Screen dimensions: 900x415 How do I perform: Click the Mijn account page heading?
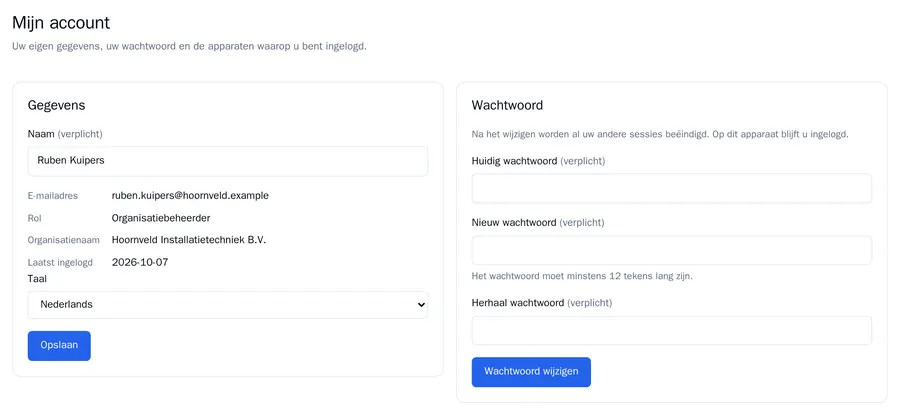61,23
